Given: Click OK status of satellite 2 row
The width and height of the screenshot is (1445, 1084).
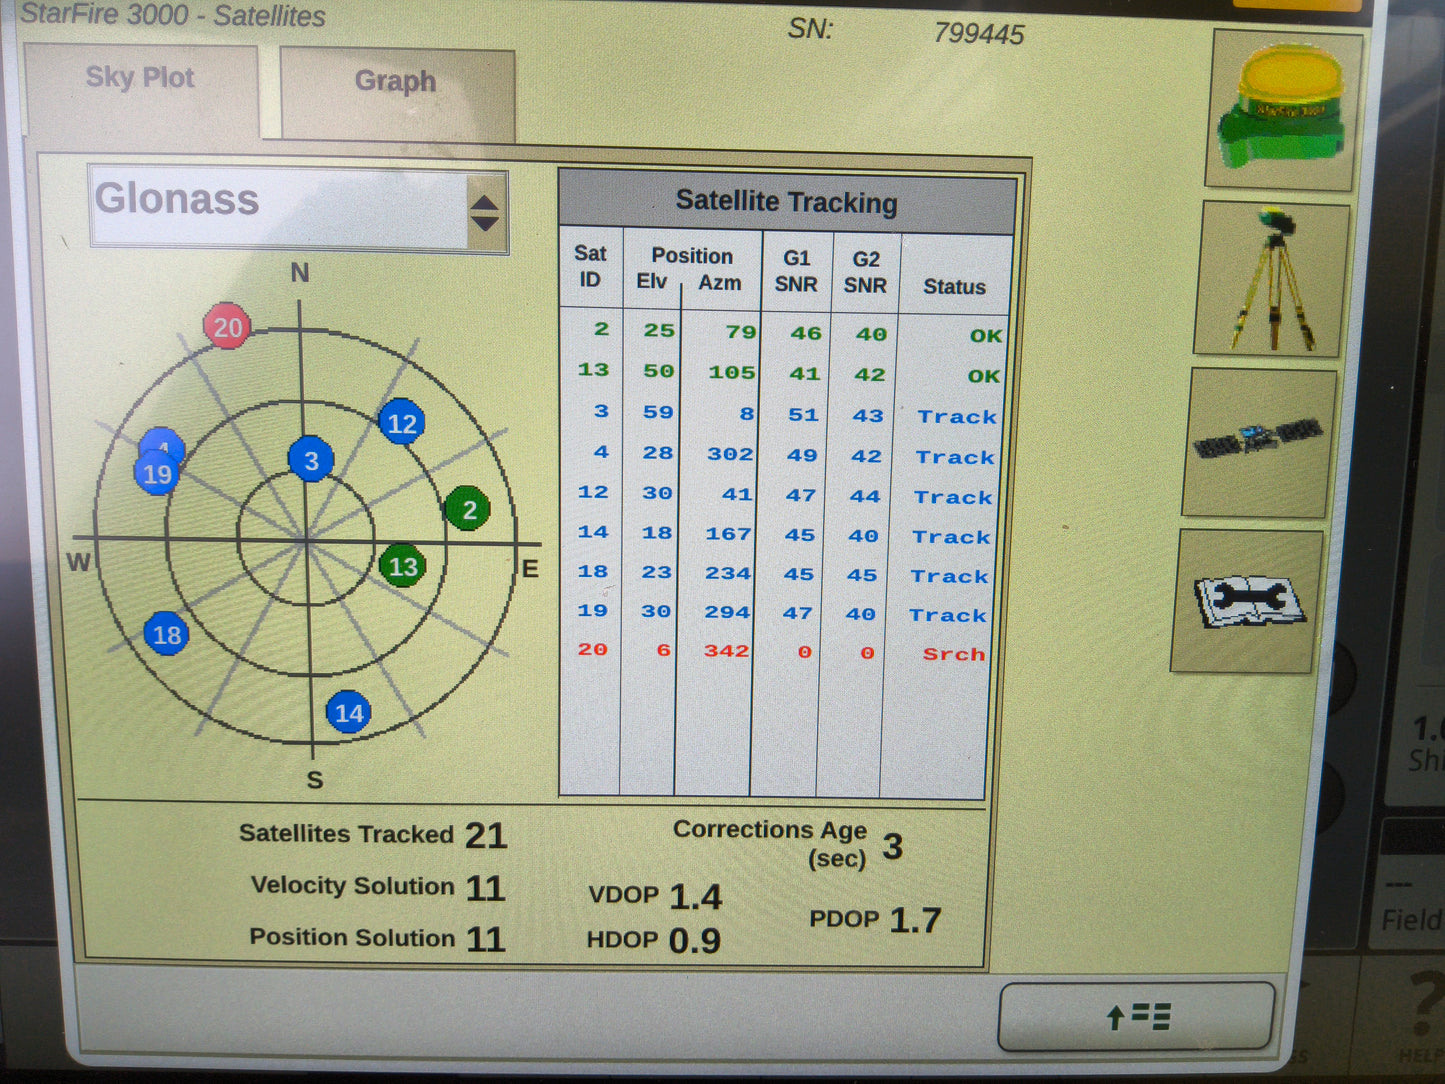Looking at the screenshot, I should coord(985,336).
